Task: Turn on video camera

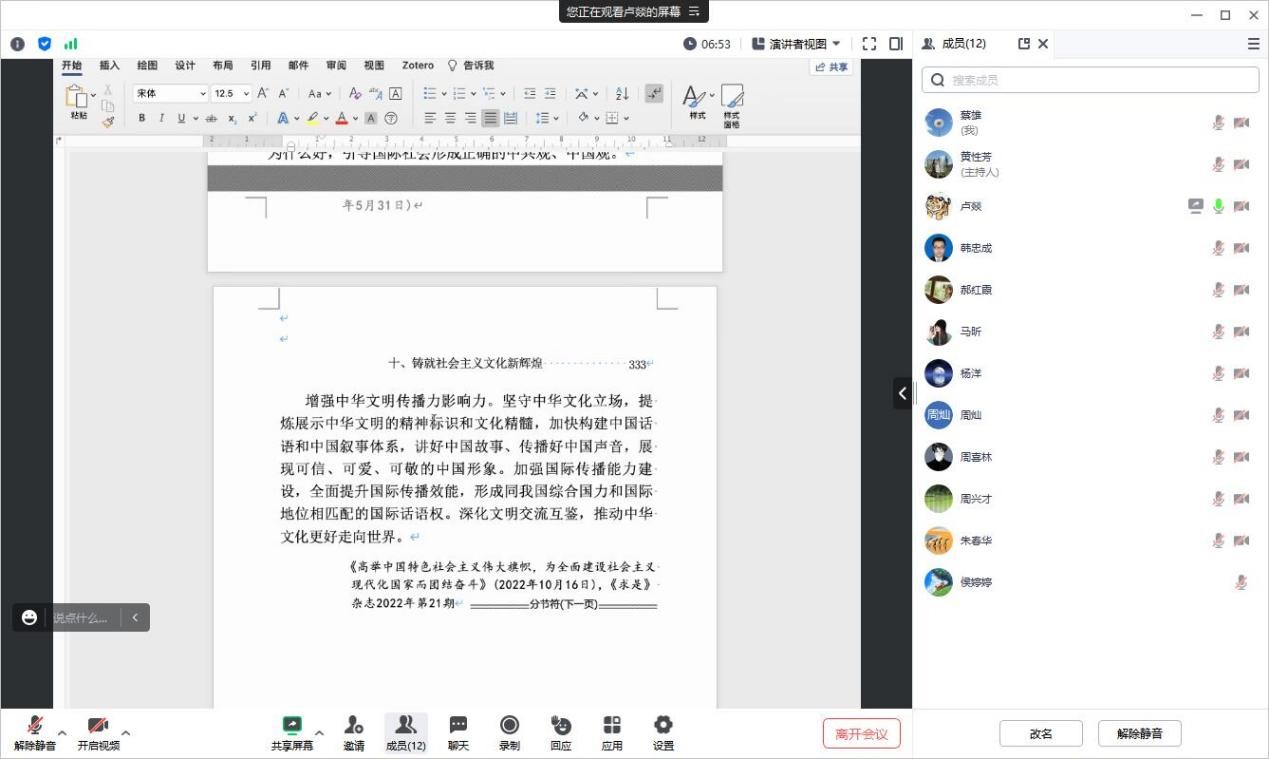Action: click(98, 726)
